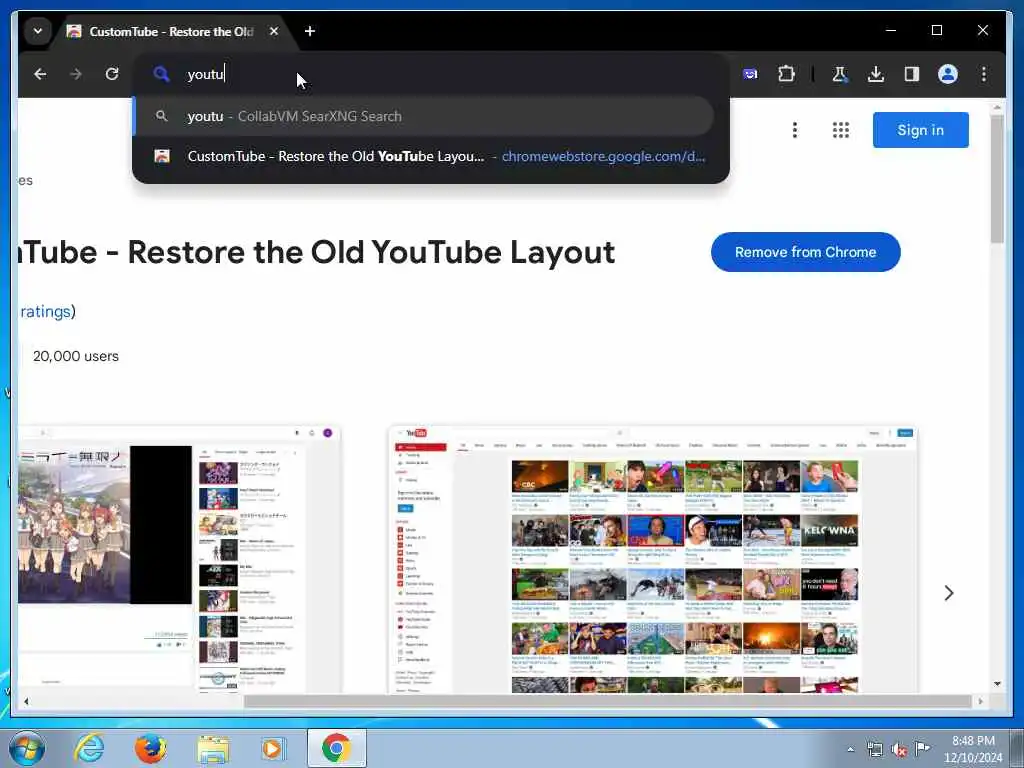Click the scroll-right arrow of horizontal scrollbar
Image resolution: width=1024 pixels, height=768 pixels.
click(x=980, y=701)
